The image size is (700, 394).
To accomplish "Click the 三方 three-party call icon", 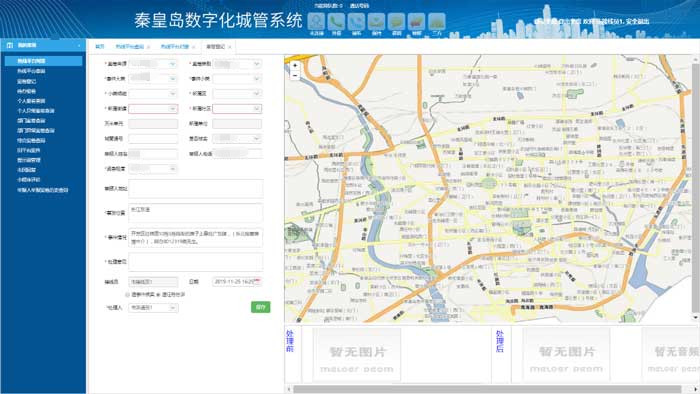I will click(437, 21).
